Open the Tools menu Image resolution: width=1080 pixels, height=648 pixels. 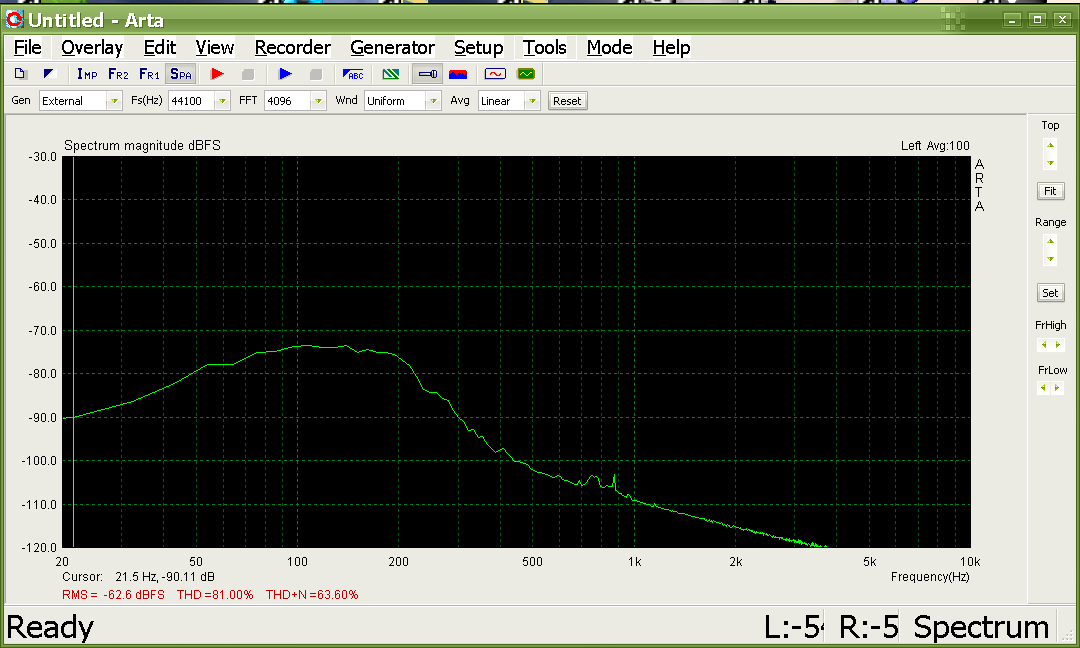tap(544, 48)
